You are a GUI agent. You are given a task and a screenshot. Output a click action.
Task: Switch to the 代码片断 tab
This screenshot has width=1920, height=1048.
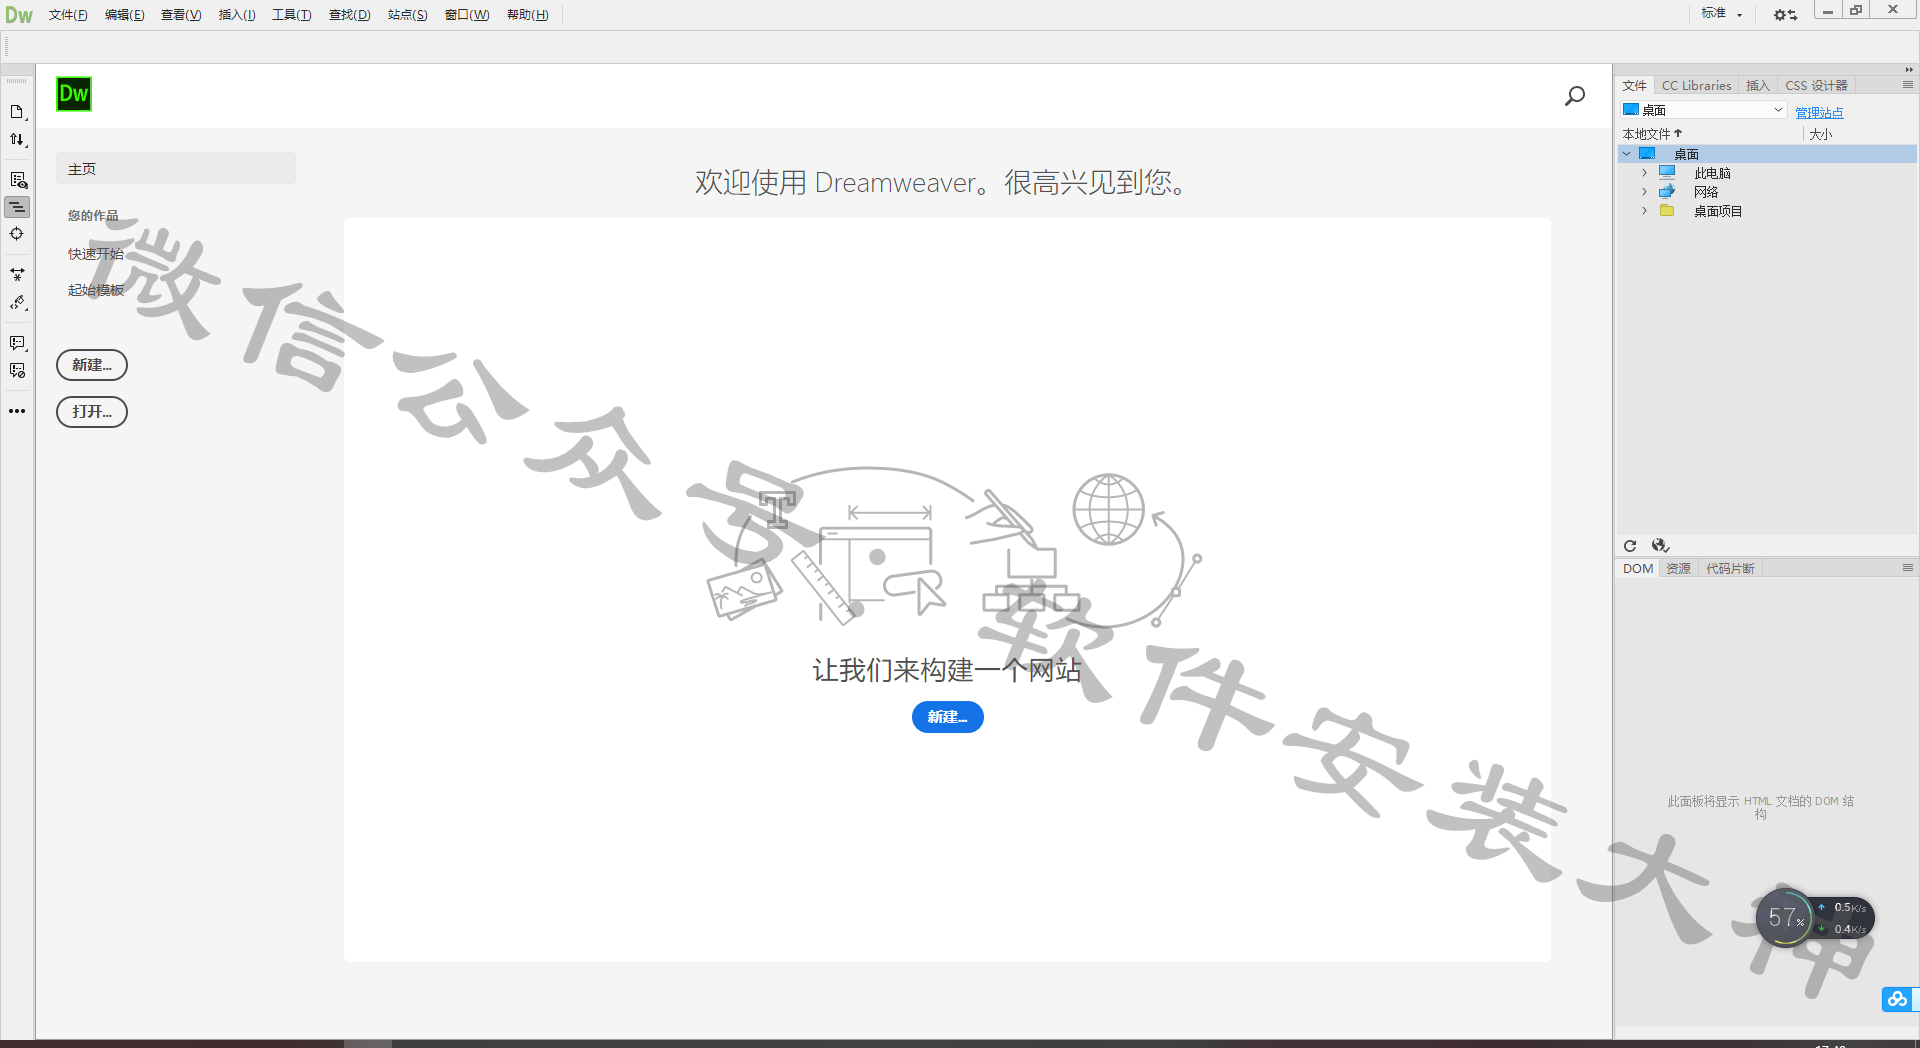[x=1730, y=568]
